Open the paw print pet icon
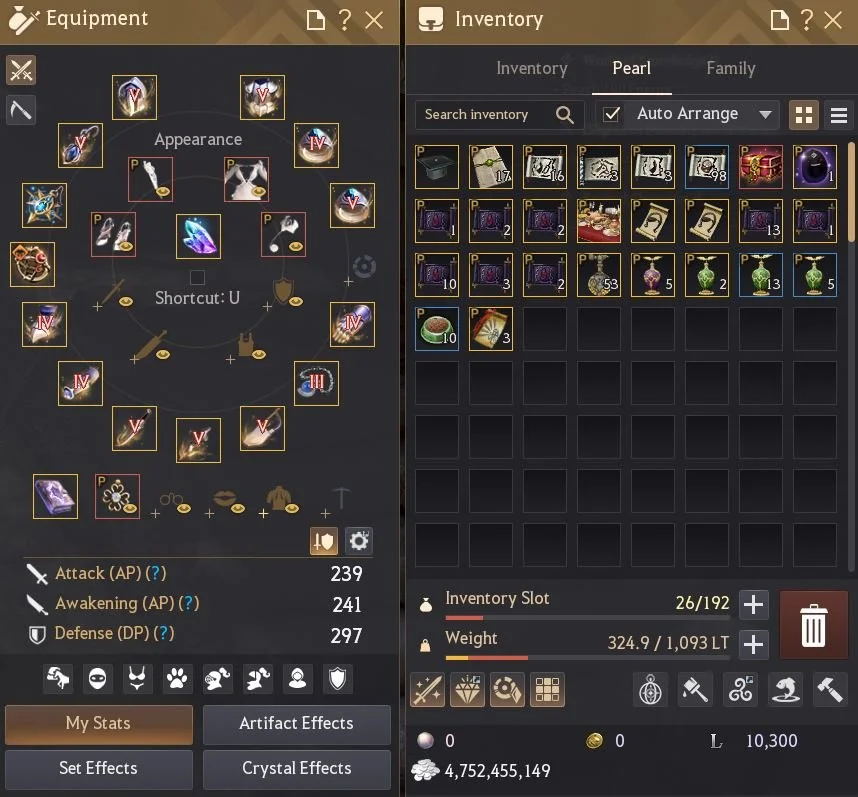The image size is (858, 797). tap(177, 679)
